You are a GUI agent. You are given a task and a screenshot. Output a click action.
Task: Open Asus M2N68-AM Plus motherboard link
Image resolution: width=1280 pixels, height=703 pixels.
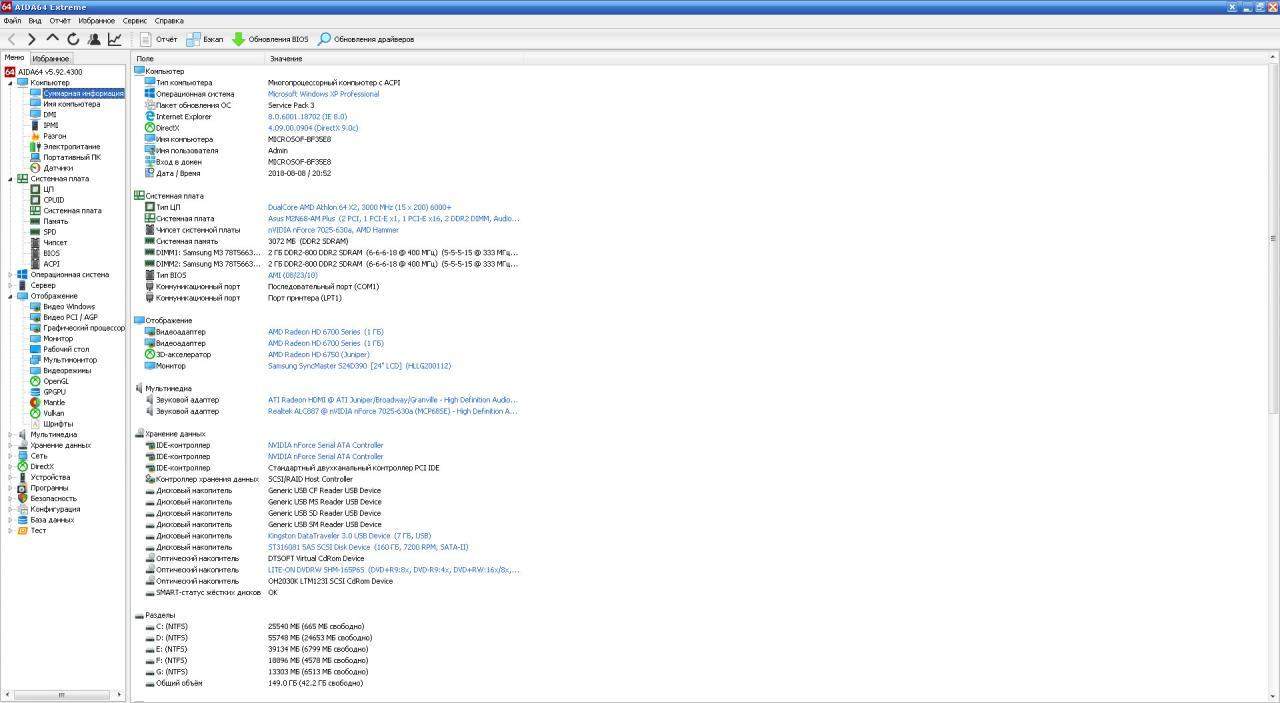click(x=393, y=218)
